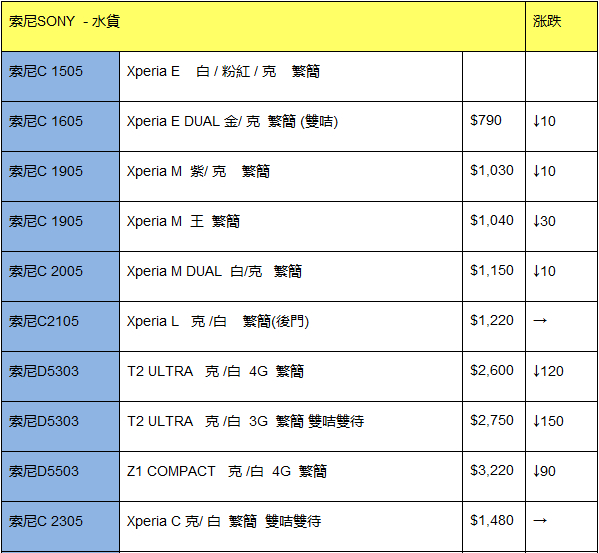
Task: Click the 索尼C 1605 model cell
Action: pyautogui.click(x=60, y=126)
